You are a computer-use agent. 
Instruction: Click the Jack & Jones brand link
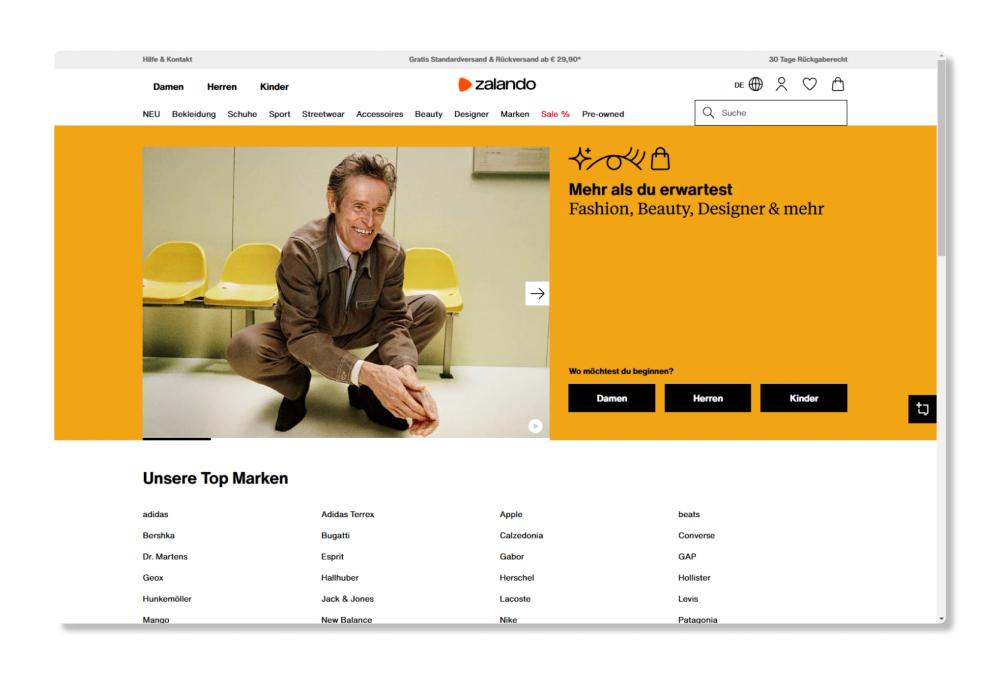coord(348,598)
